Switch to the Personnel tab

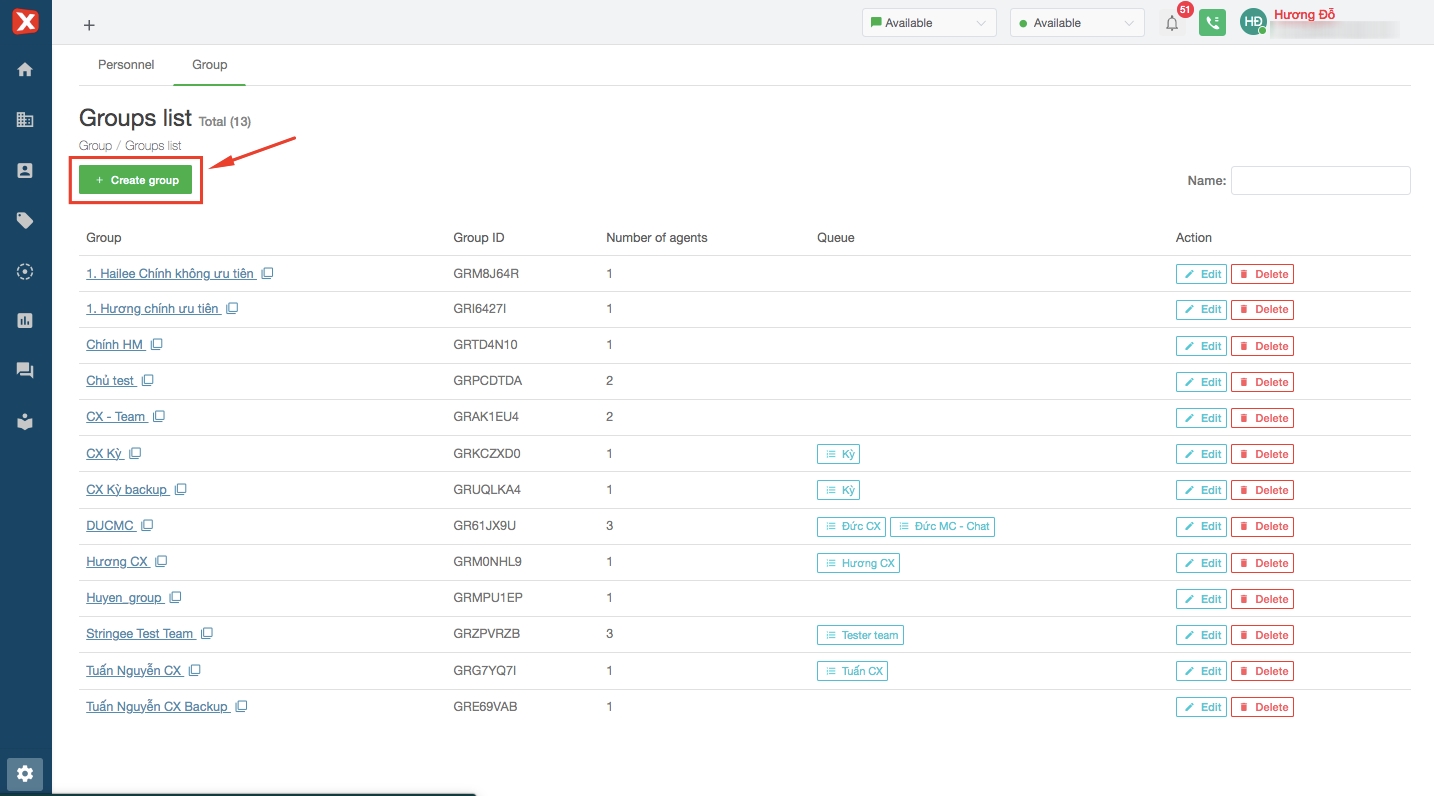click(x=126, y=65)
